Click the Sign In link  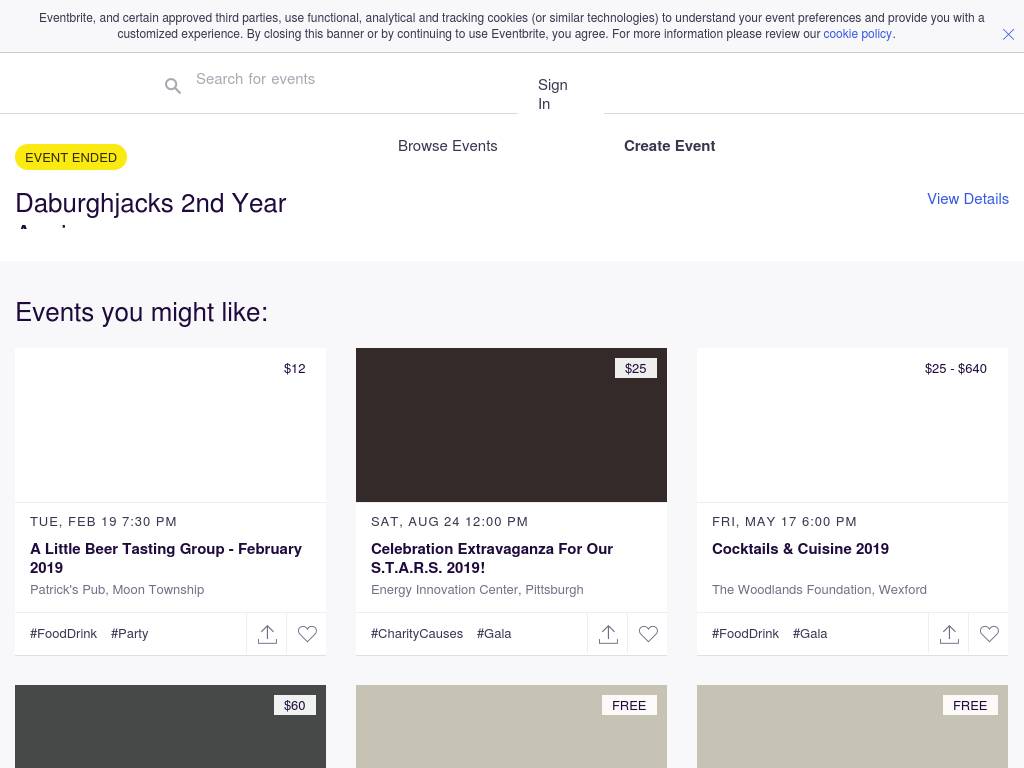pyautogui.click(x=552, y=94)
